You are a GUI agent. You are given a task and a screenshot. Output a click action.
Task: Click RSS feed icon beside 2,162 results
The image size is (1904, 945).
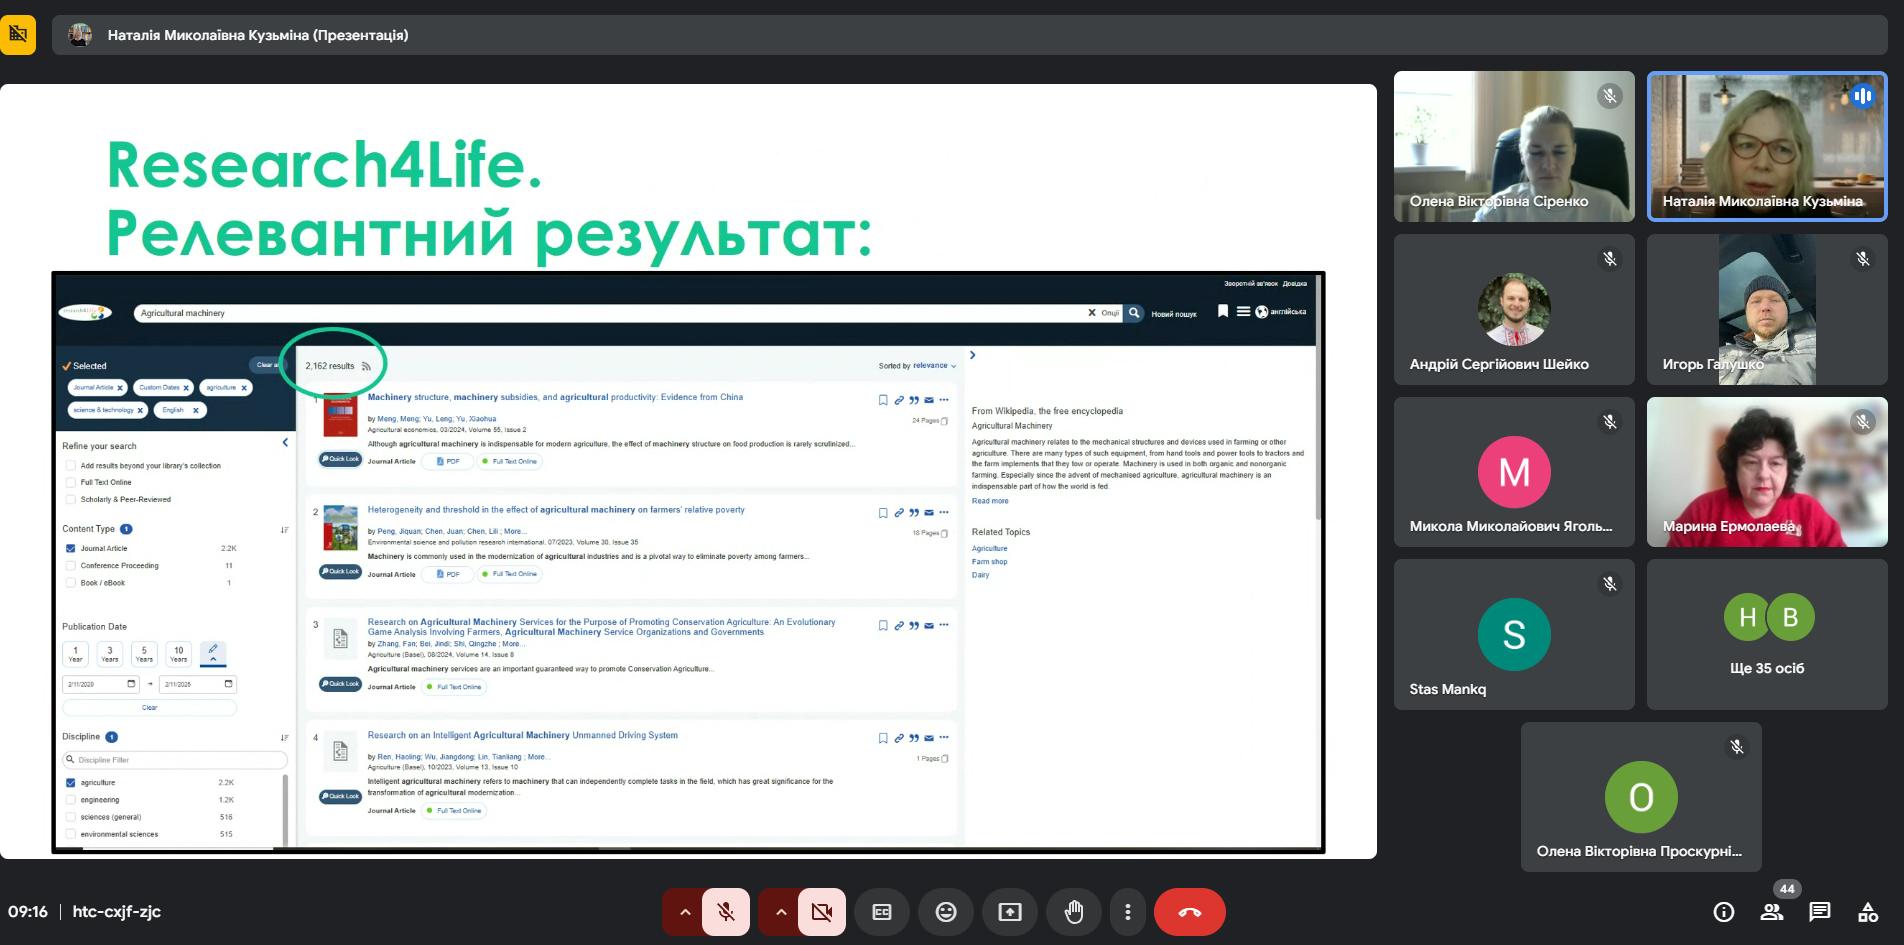(366, 366)
